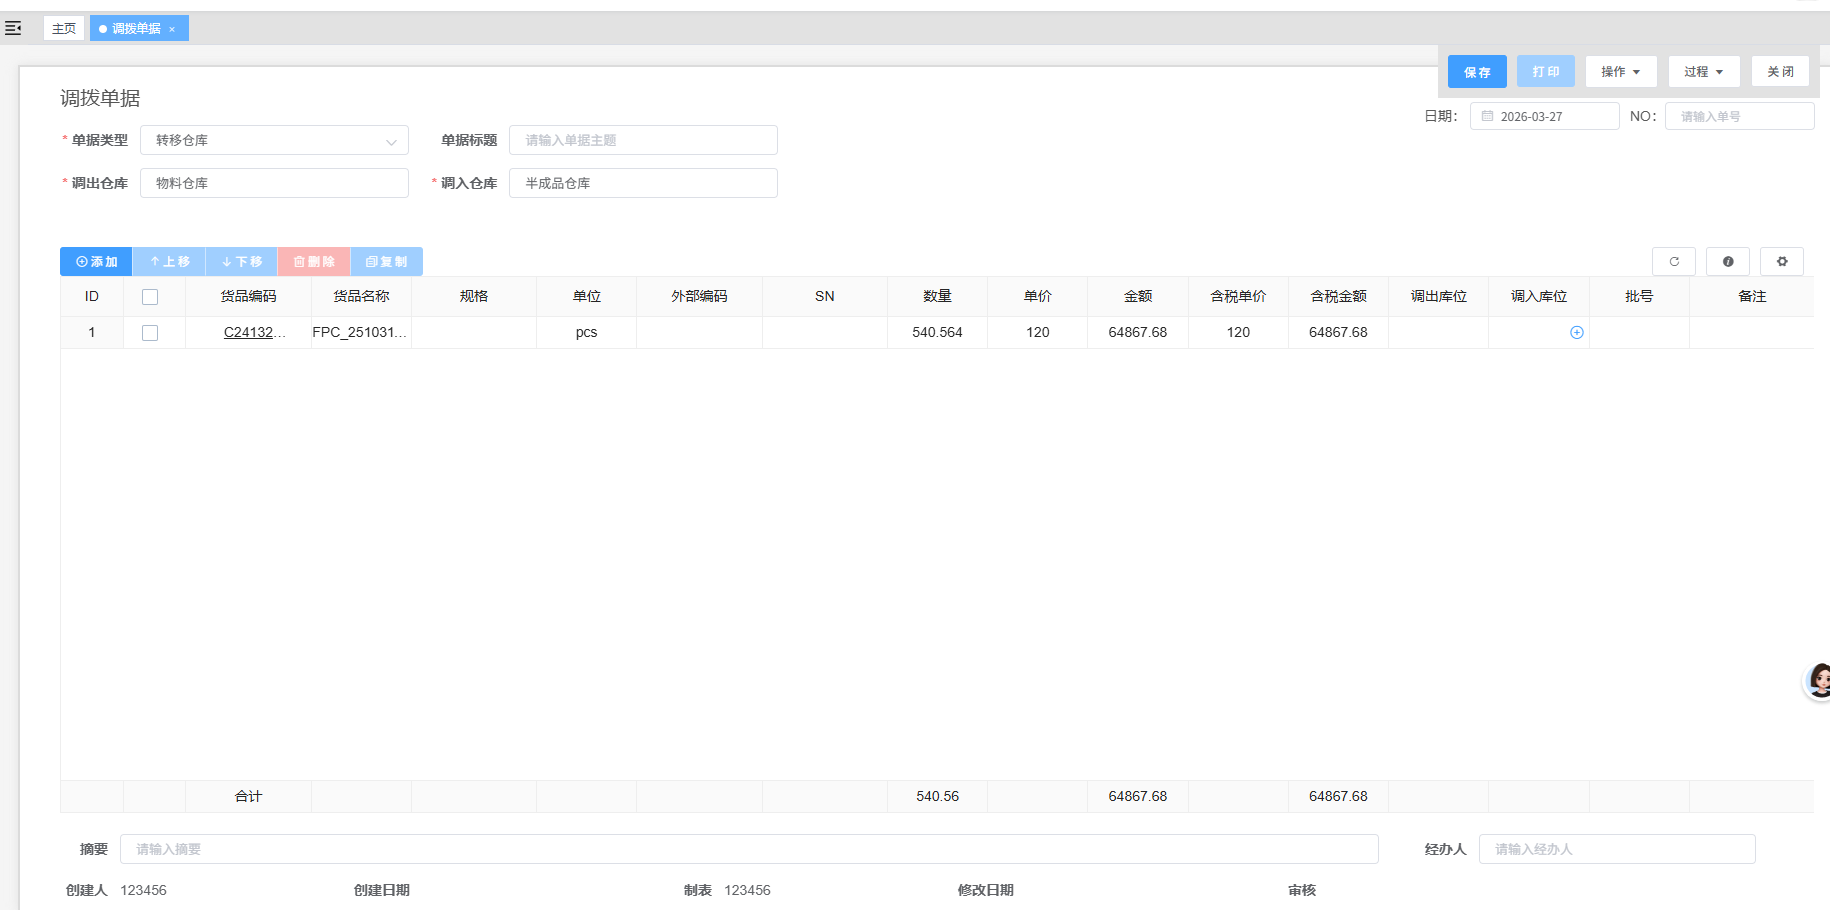The image size is (1830, 910).
Task: Switch to the 主页 tab
Action: (64, 28)
